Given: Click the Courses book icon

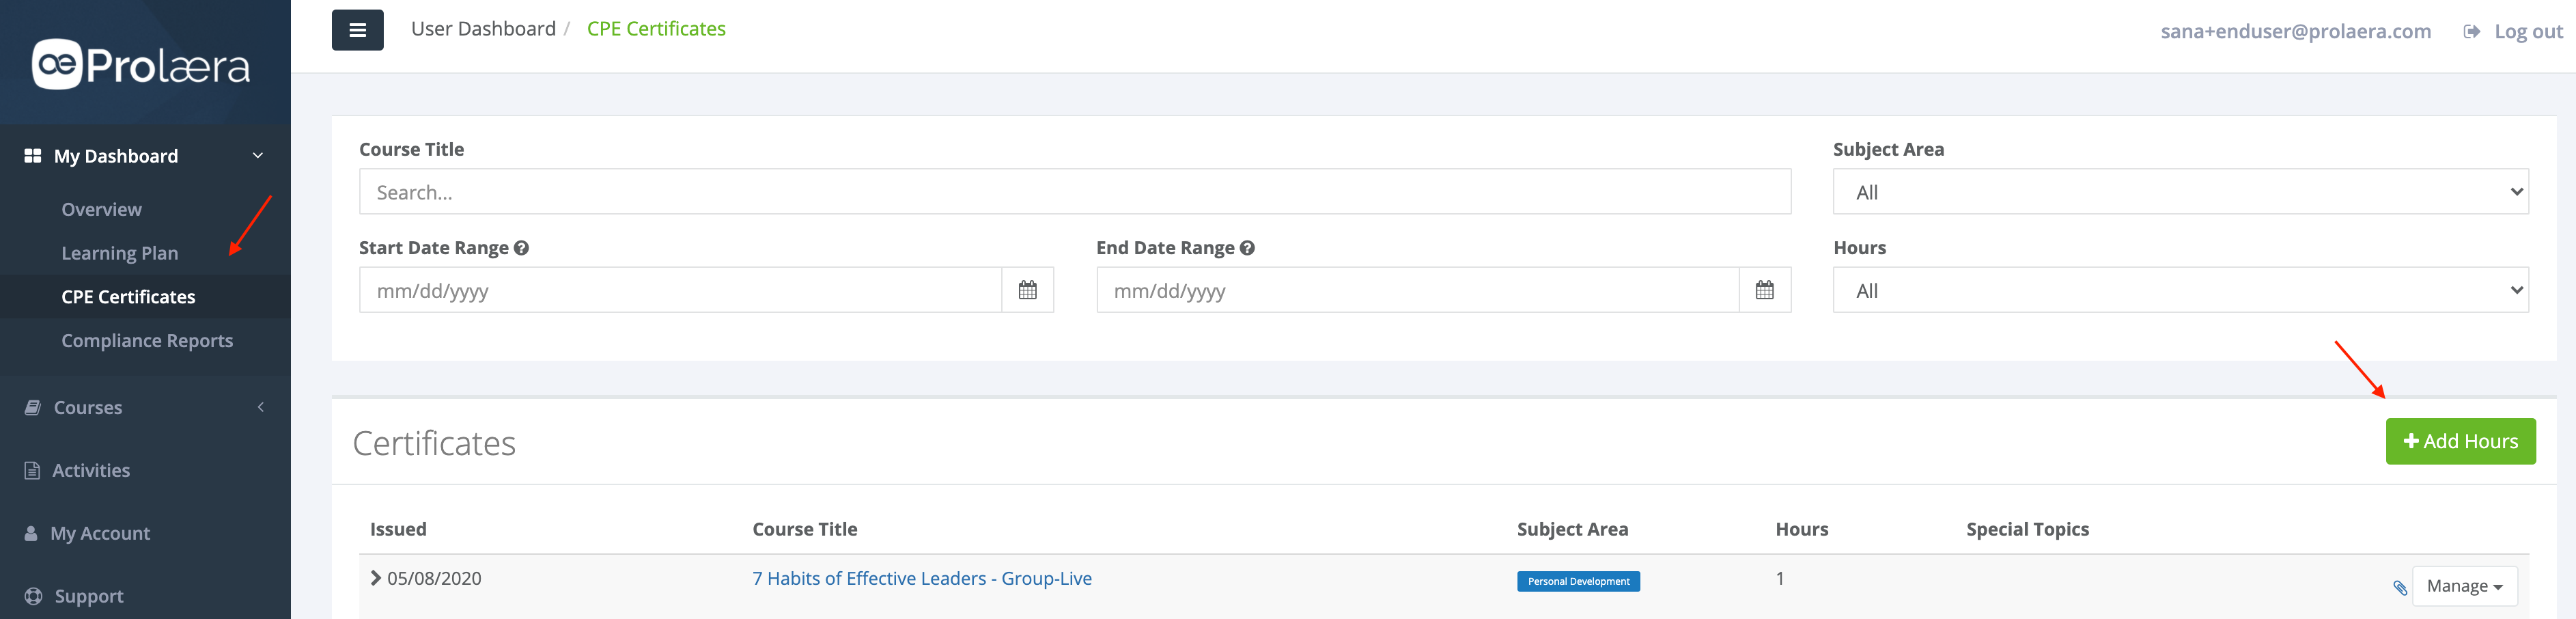Looking at the screenshot, I should click(33, 408).
